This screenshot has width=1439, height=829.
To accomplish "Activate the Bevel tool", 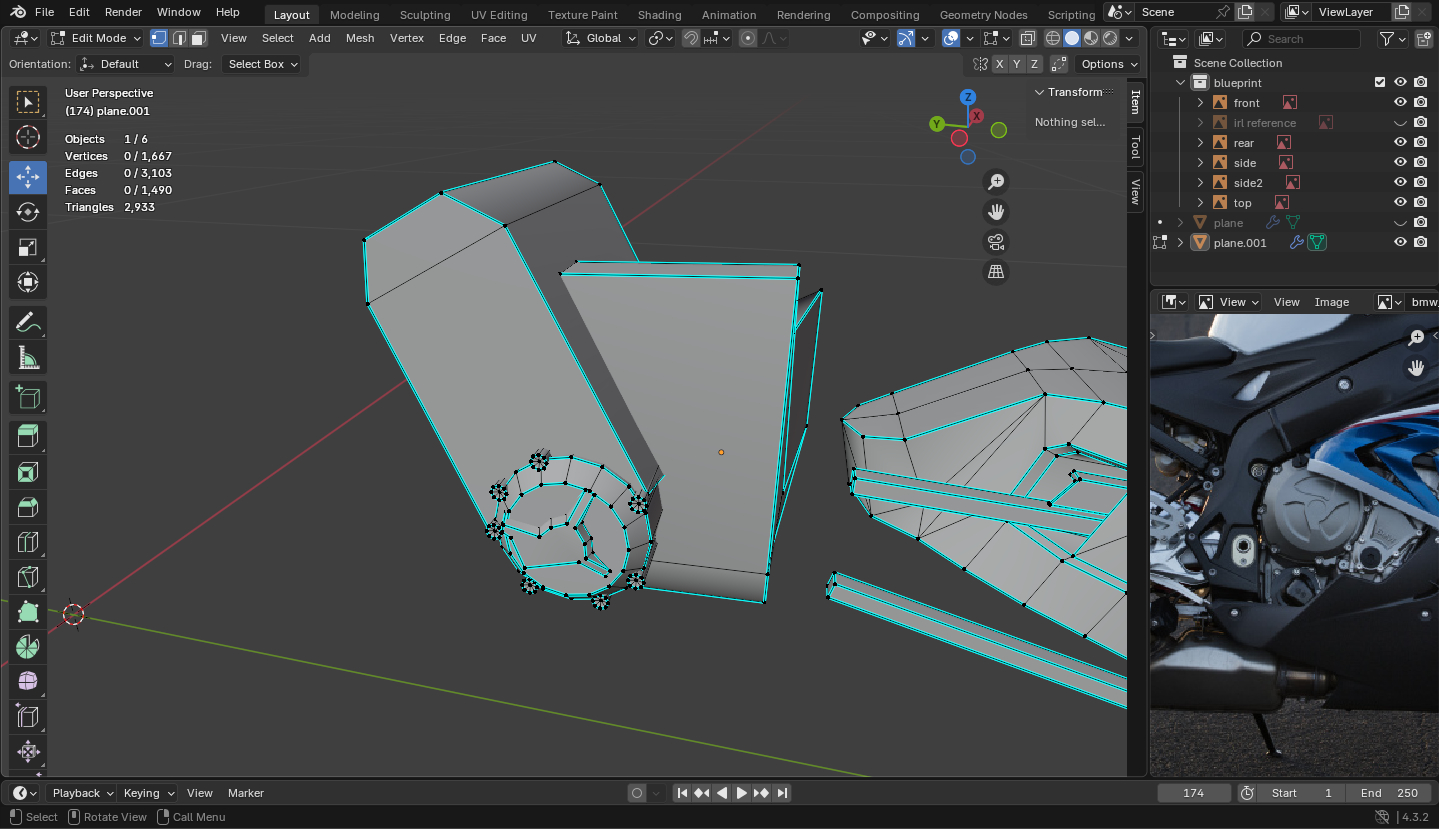I will (28, 507).
